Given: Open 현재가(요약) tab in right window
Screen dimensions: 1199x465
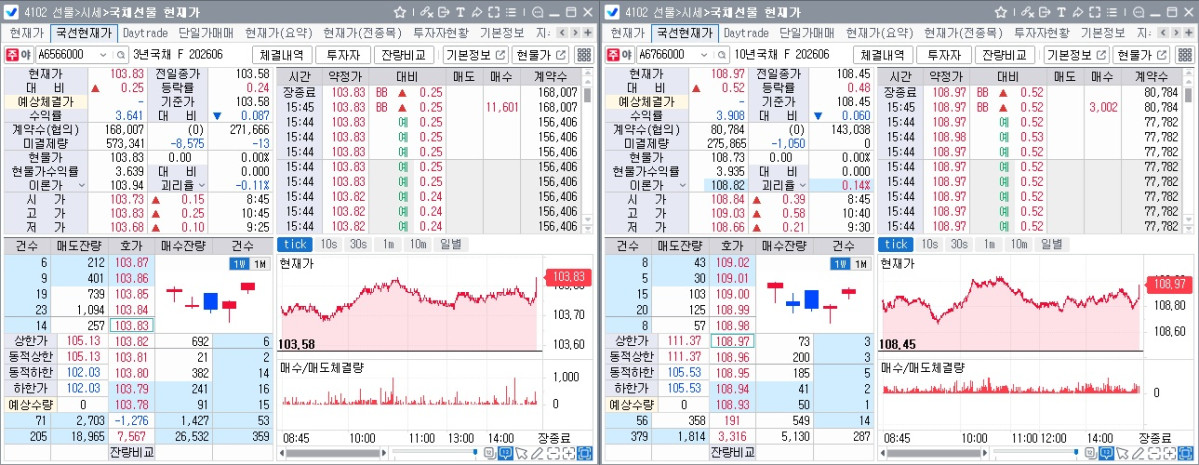Looking at the screenshot, I should 880,33.
